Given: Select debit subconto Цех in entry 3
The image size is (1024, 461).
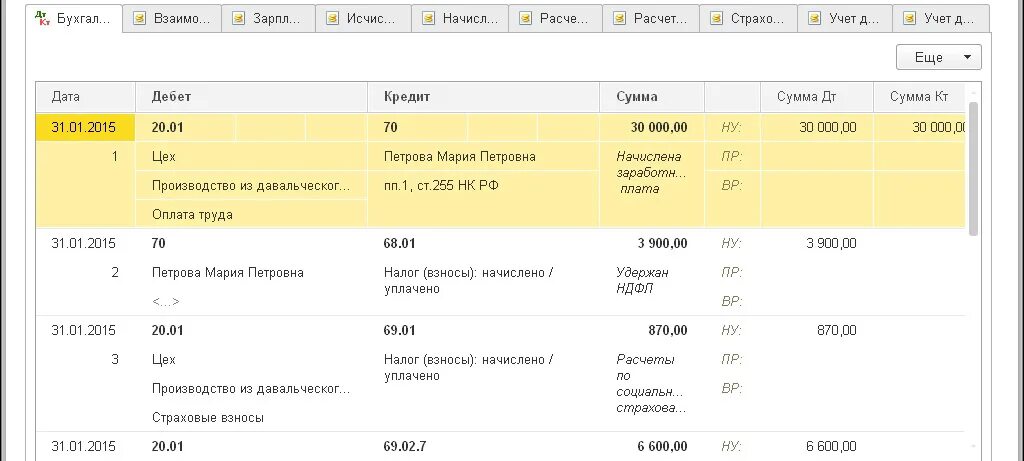Looking at the screenshot, I should coord(163,360).
